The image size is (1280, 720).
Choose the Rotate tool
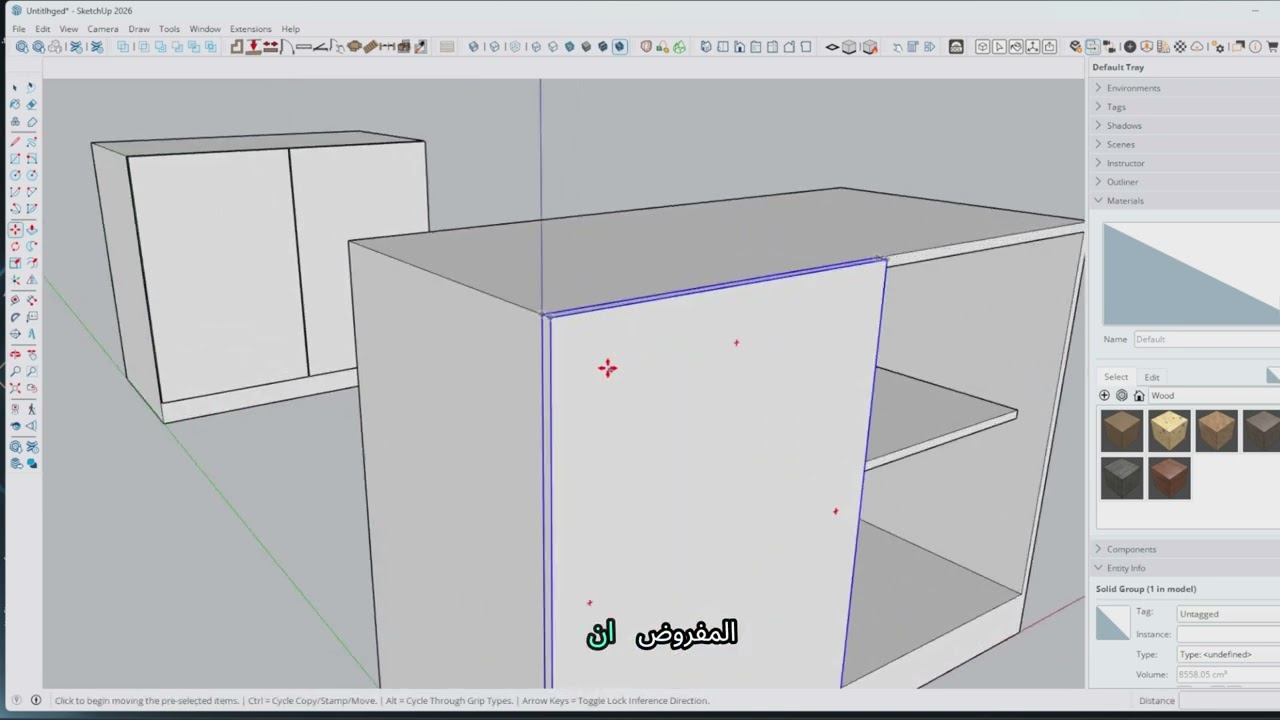tap(15, 245)
